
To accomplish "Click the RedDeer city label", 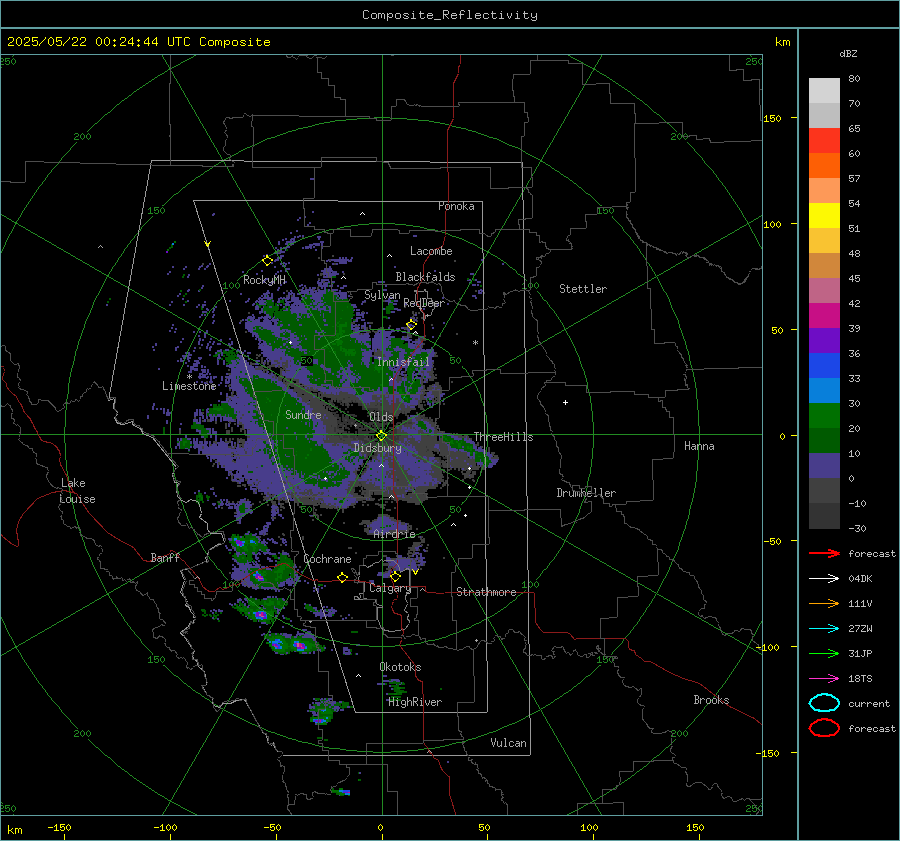I will click(x=424, y=303).
